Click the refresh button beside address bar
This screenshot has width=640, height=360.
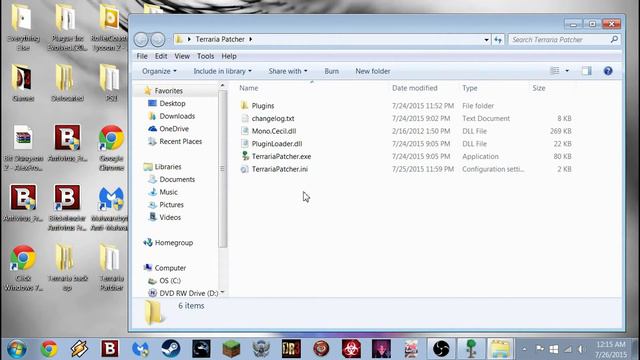pos(498,40)
